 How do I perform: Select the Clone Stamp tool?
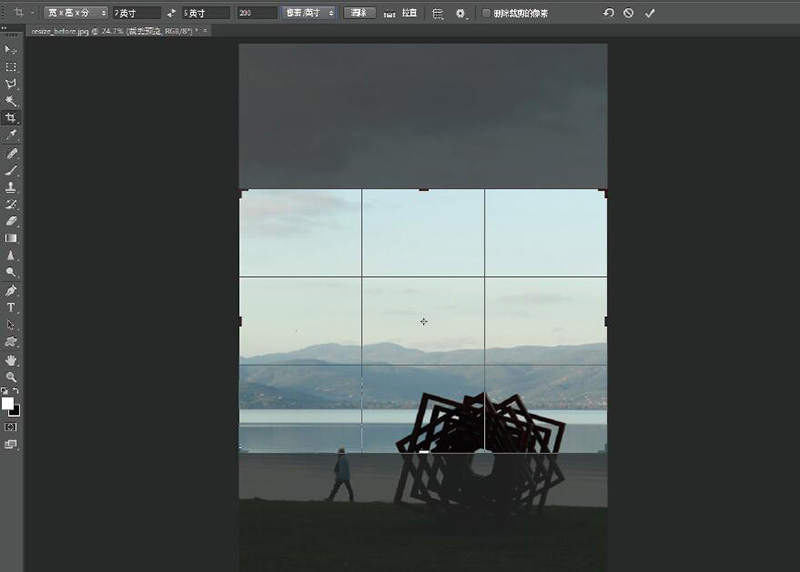point(11,187)
